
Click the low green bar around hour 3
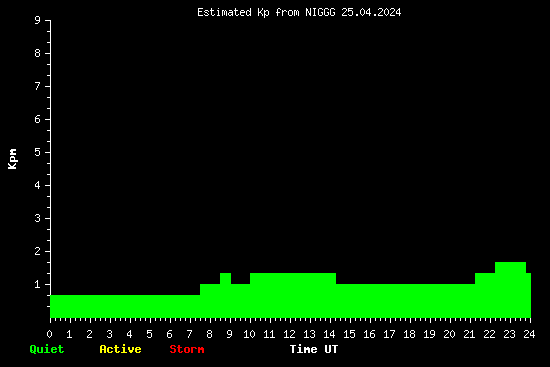pos(110,306)
